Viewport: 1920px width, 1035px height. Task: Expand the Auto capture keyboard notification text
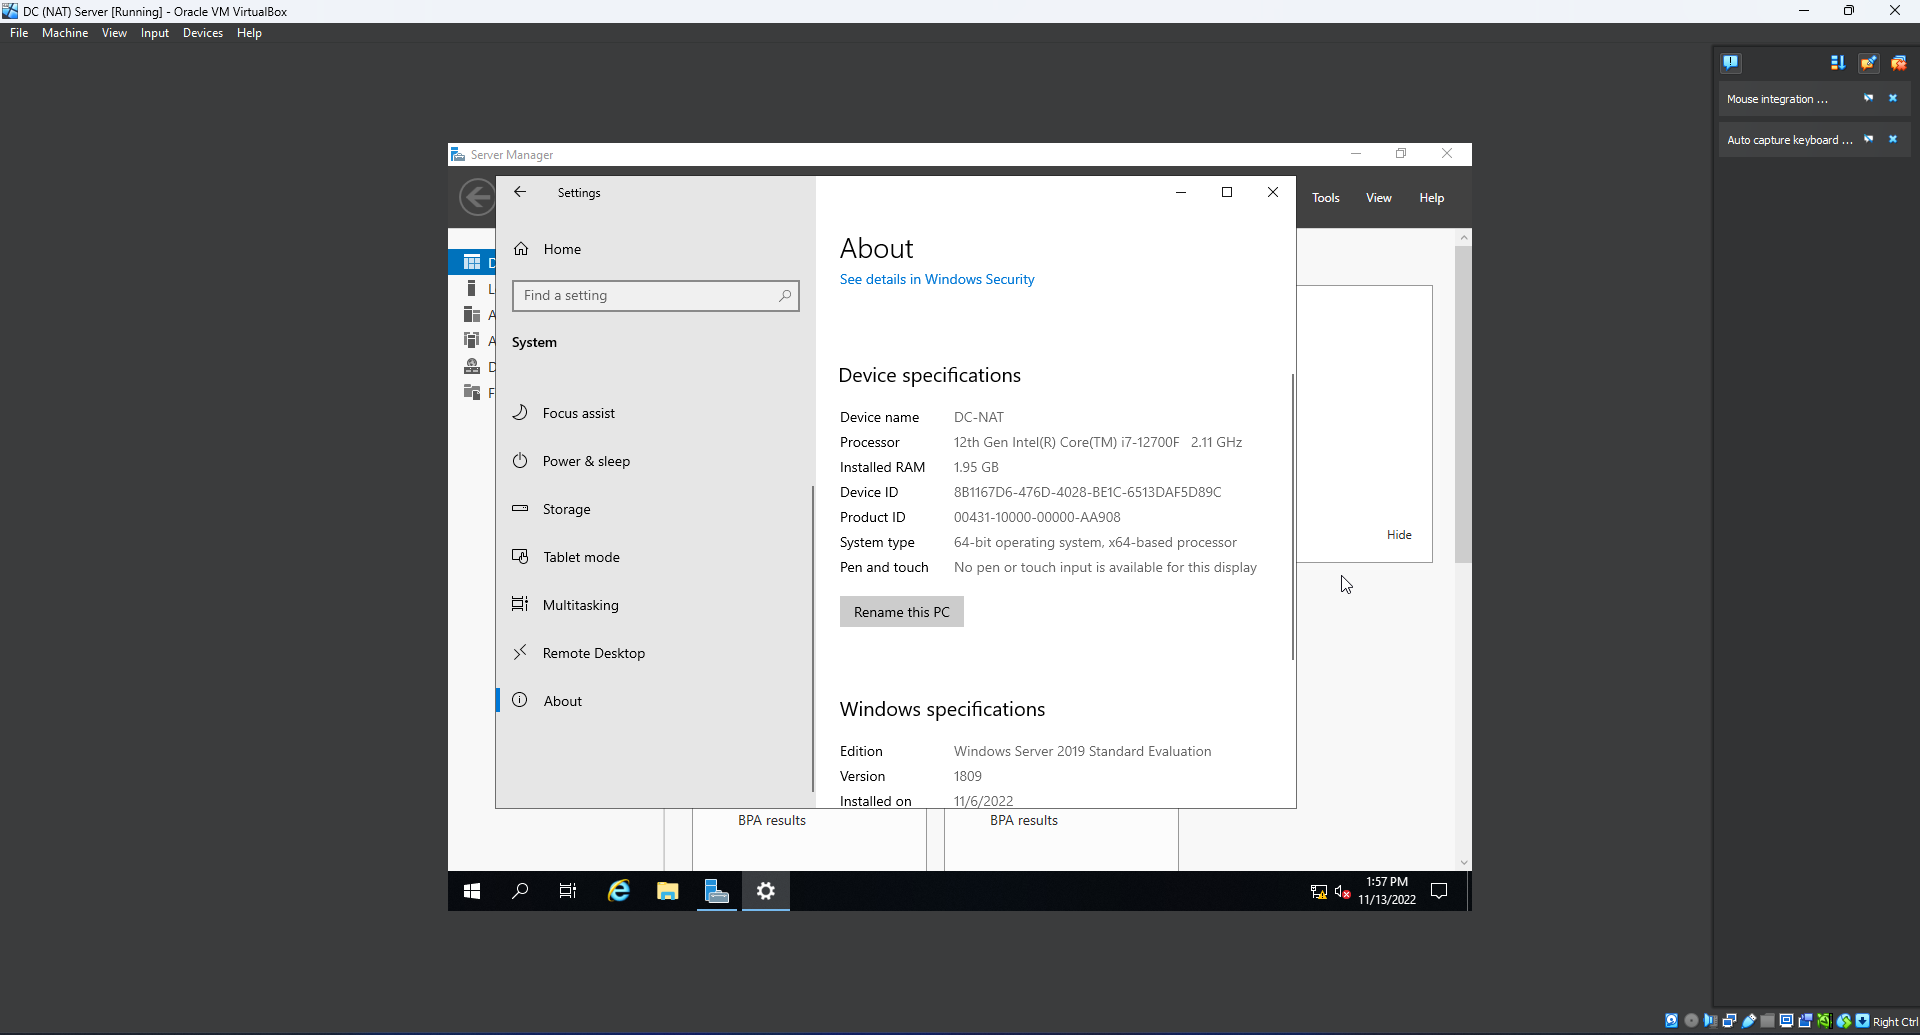click(x=1789, y=140)
